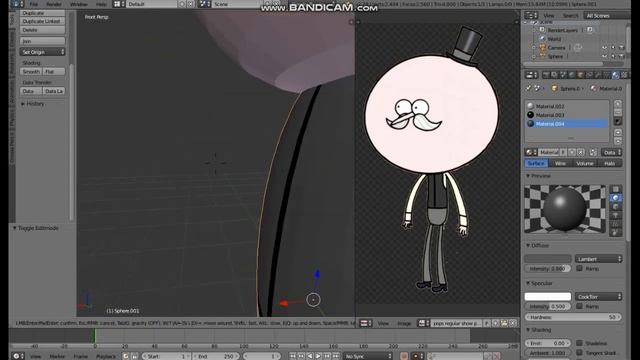Click the Sphere mesh icon in outliner
This screenshot has width=640, height=360.
(x=542, y=57)
